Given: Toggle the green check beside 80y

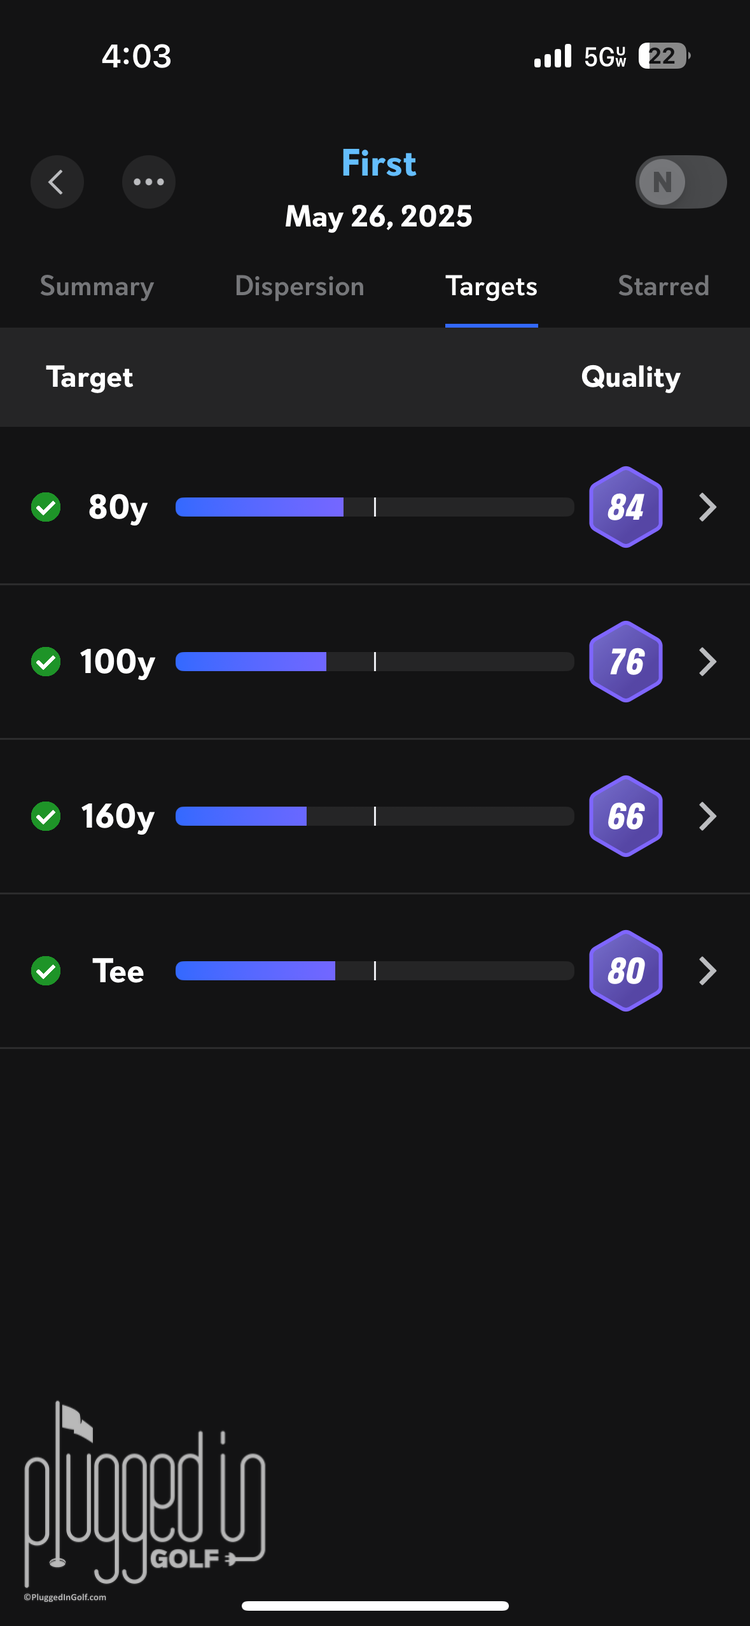Looking at the screenshot, I should click(46, 507).
